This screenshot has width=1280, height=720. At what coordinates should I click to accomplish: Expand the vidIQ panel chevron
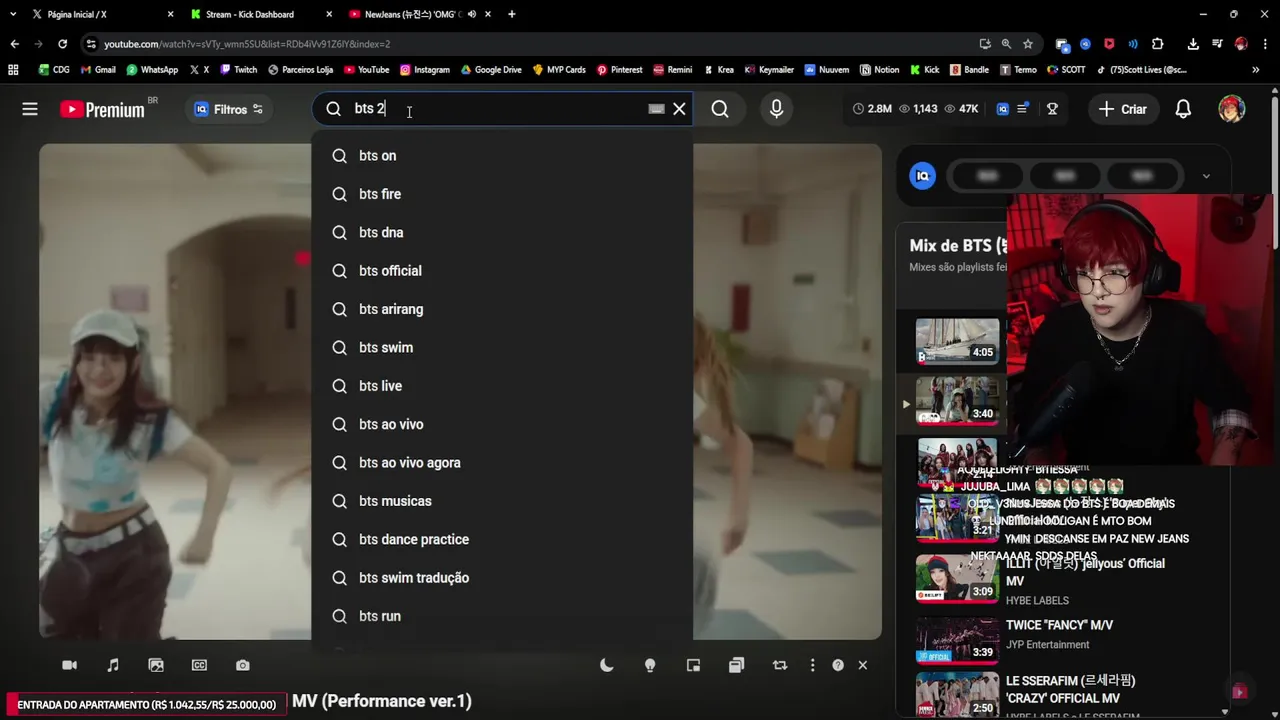(1206, 176)
